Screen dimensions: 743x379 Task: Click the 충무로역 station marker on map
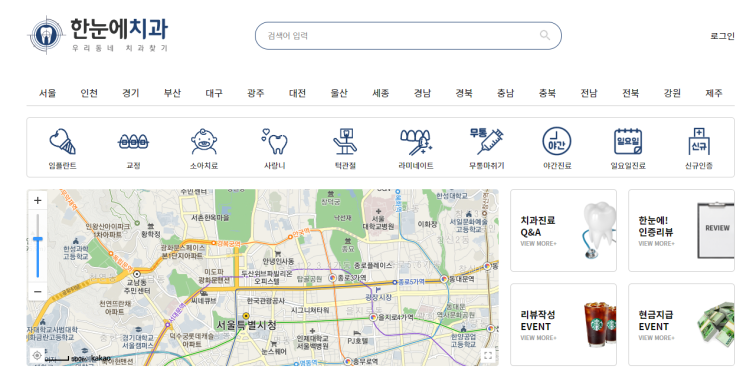point(348,361)
